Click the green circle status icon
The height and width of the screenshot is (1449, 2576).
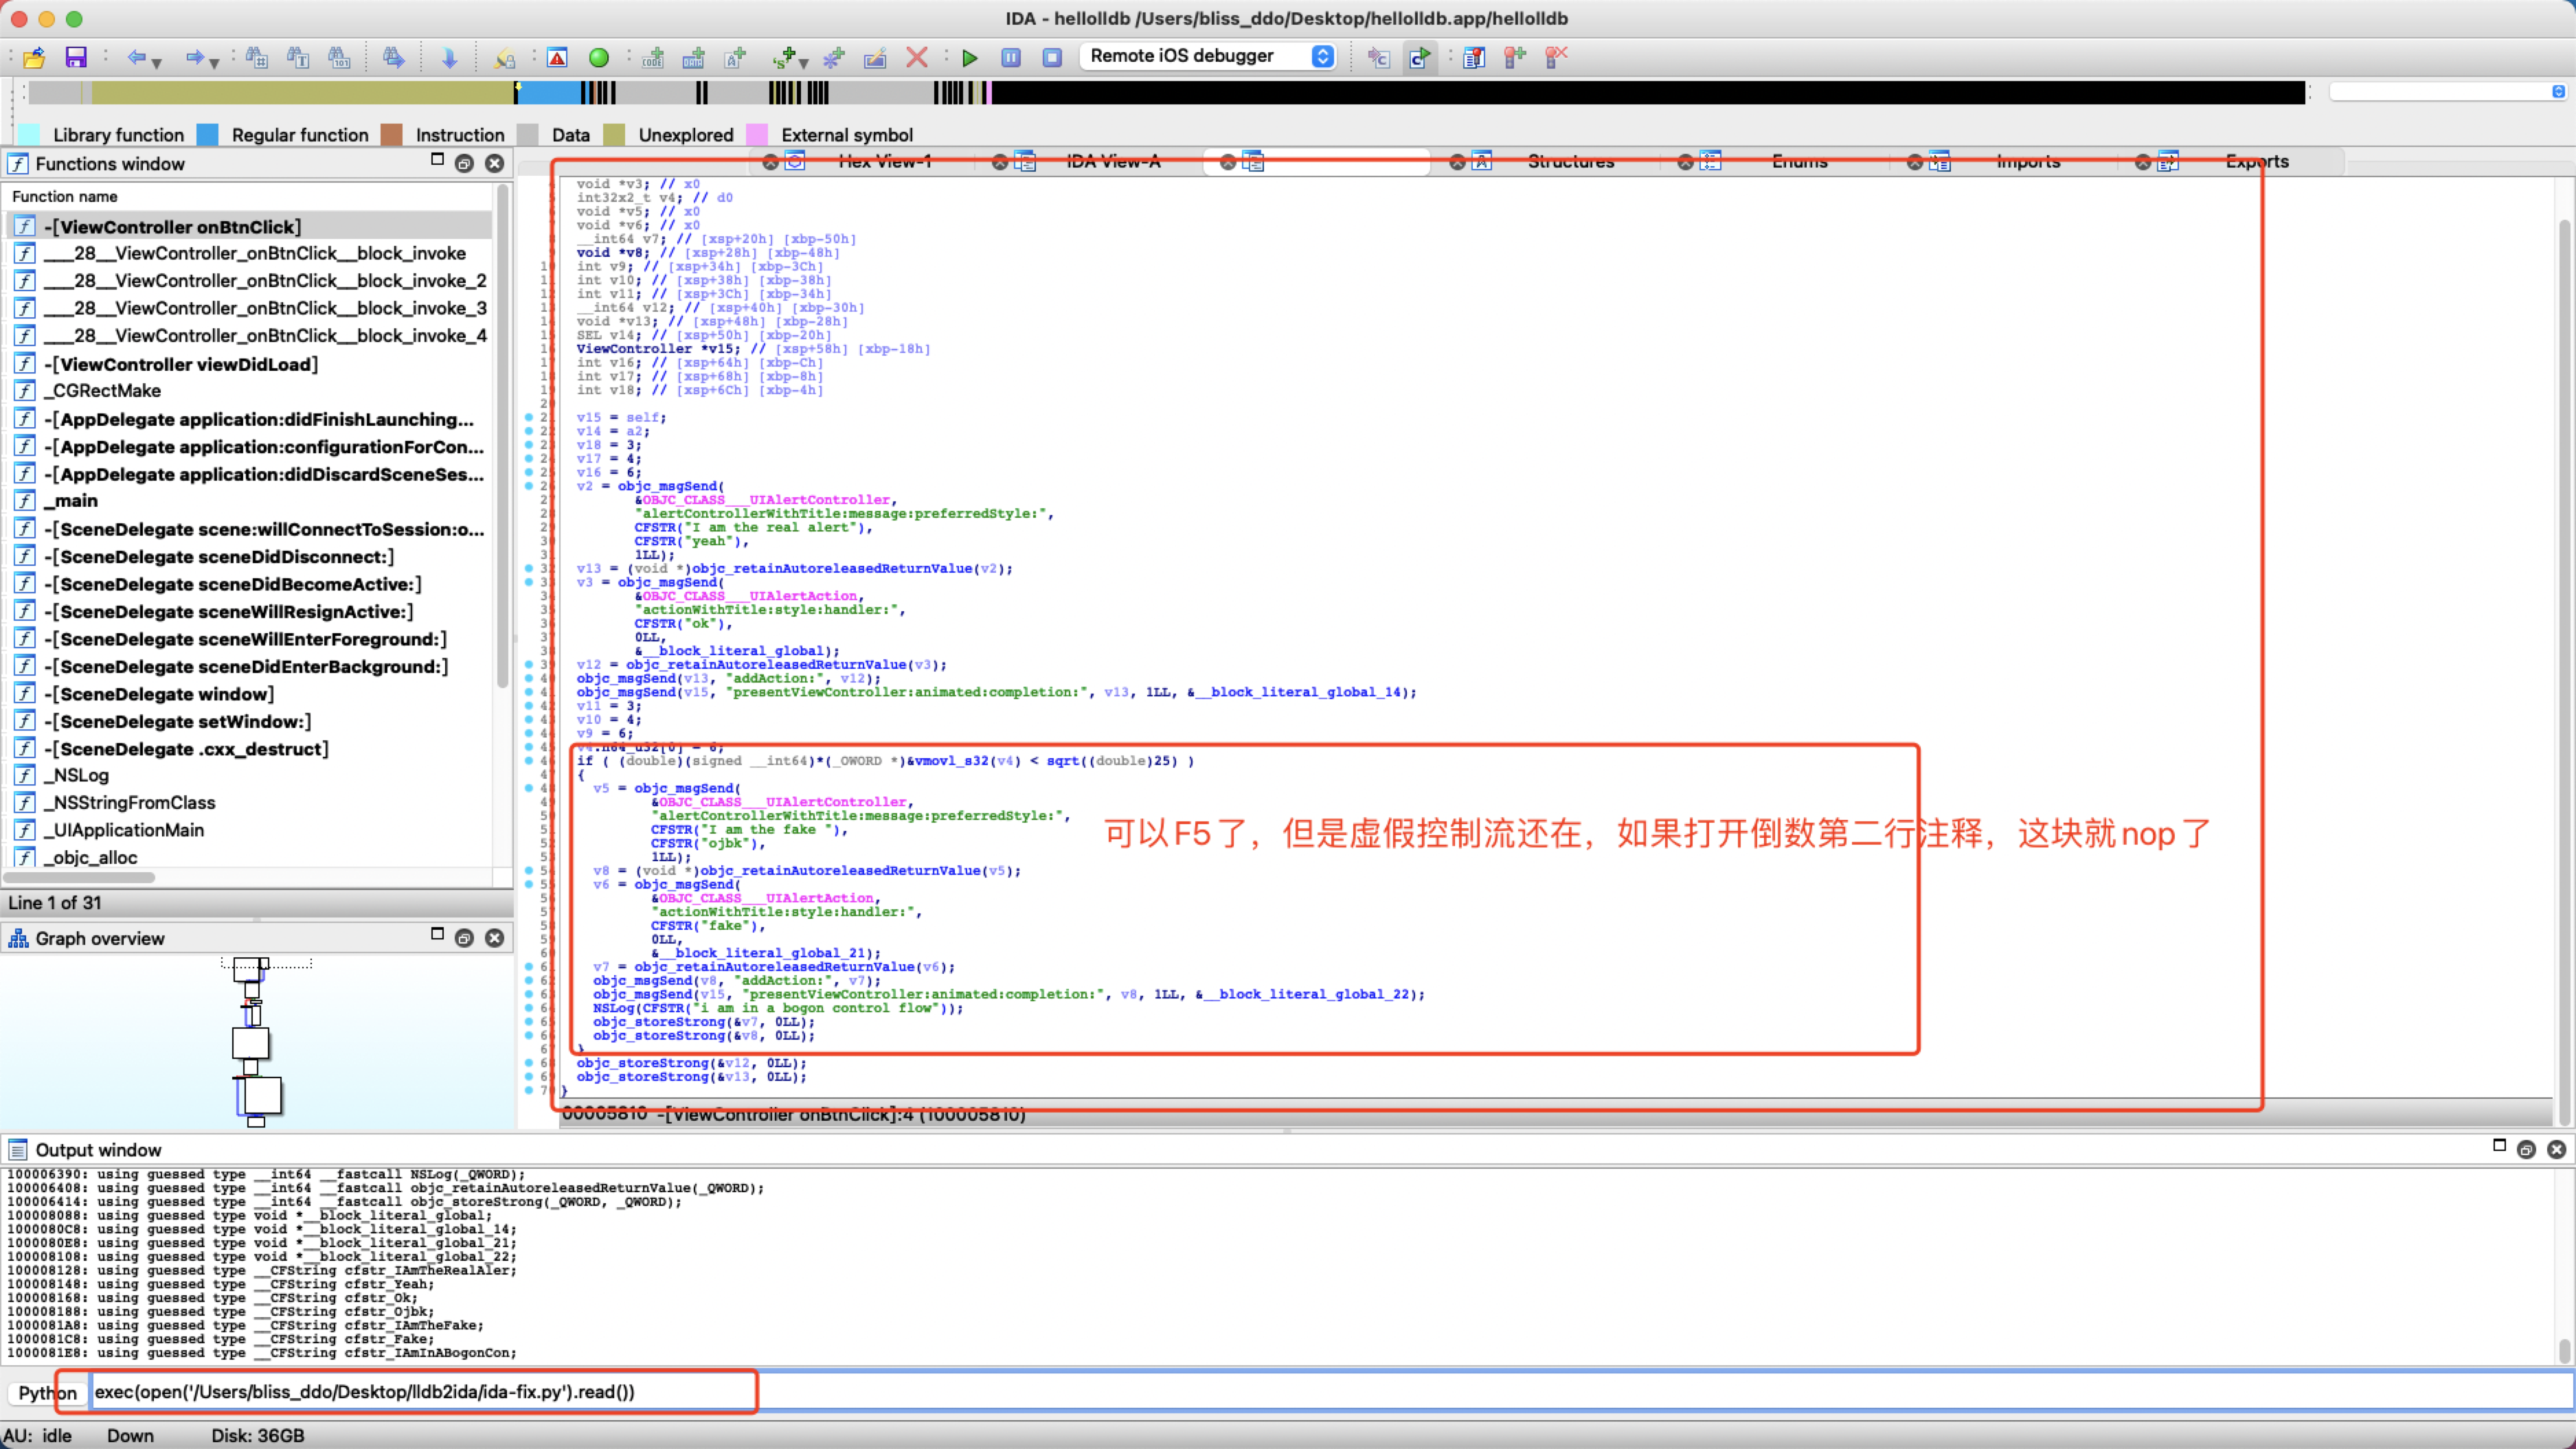tap(599, 58)
